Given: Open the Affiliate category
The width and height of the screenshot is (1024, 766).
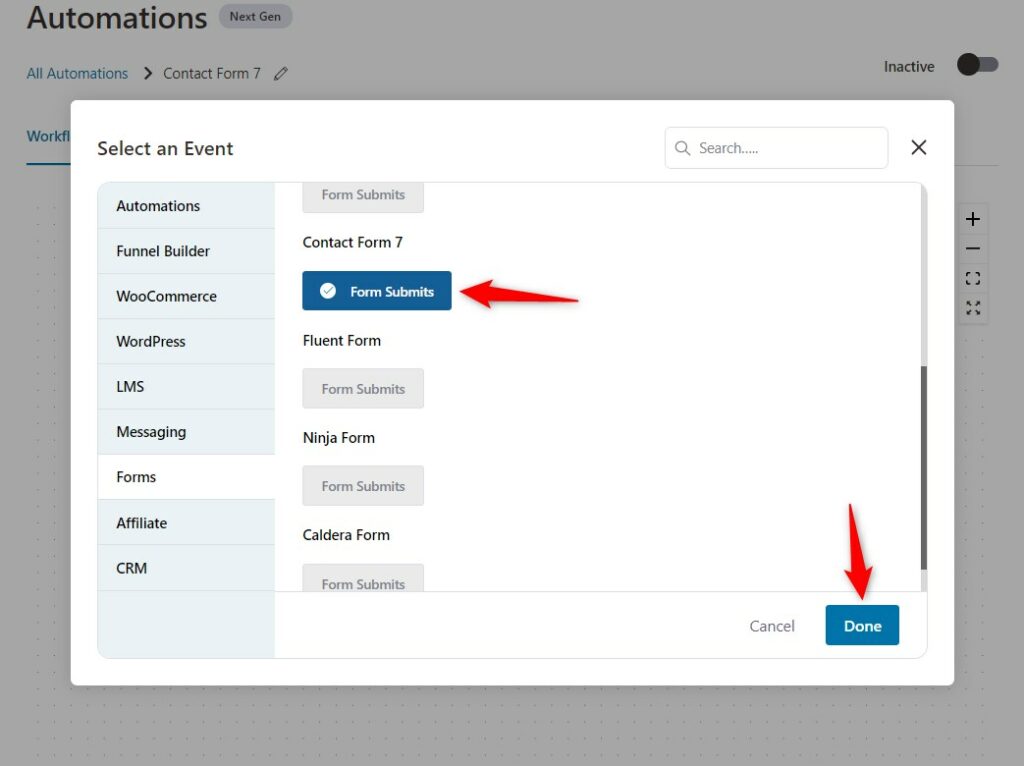Looking at the screenshot, I should click(186, 522).
